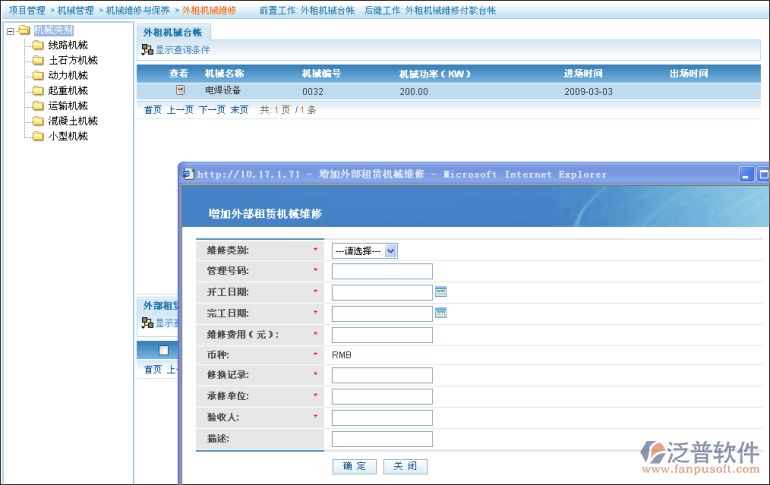Click the 管理号码 input field
This screenshot has height=485, width=770.
(x=382, y=271)
